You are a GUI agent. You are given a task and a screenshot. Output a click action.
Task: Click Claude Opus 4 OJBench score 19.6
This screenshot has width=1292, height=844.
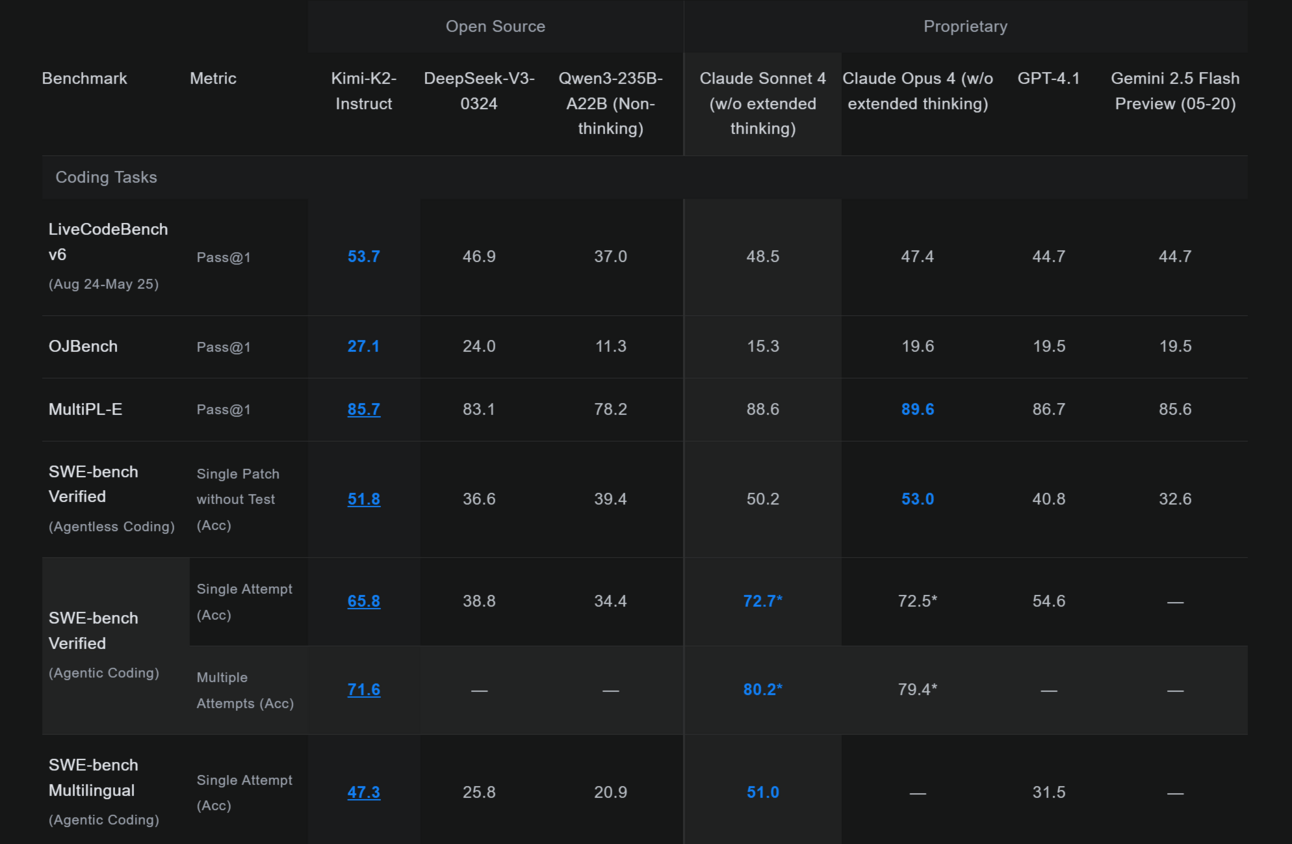pyautogui.click(x=918, y=346)
